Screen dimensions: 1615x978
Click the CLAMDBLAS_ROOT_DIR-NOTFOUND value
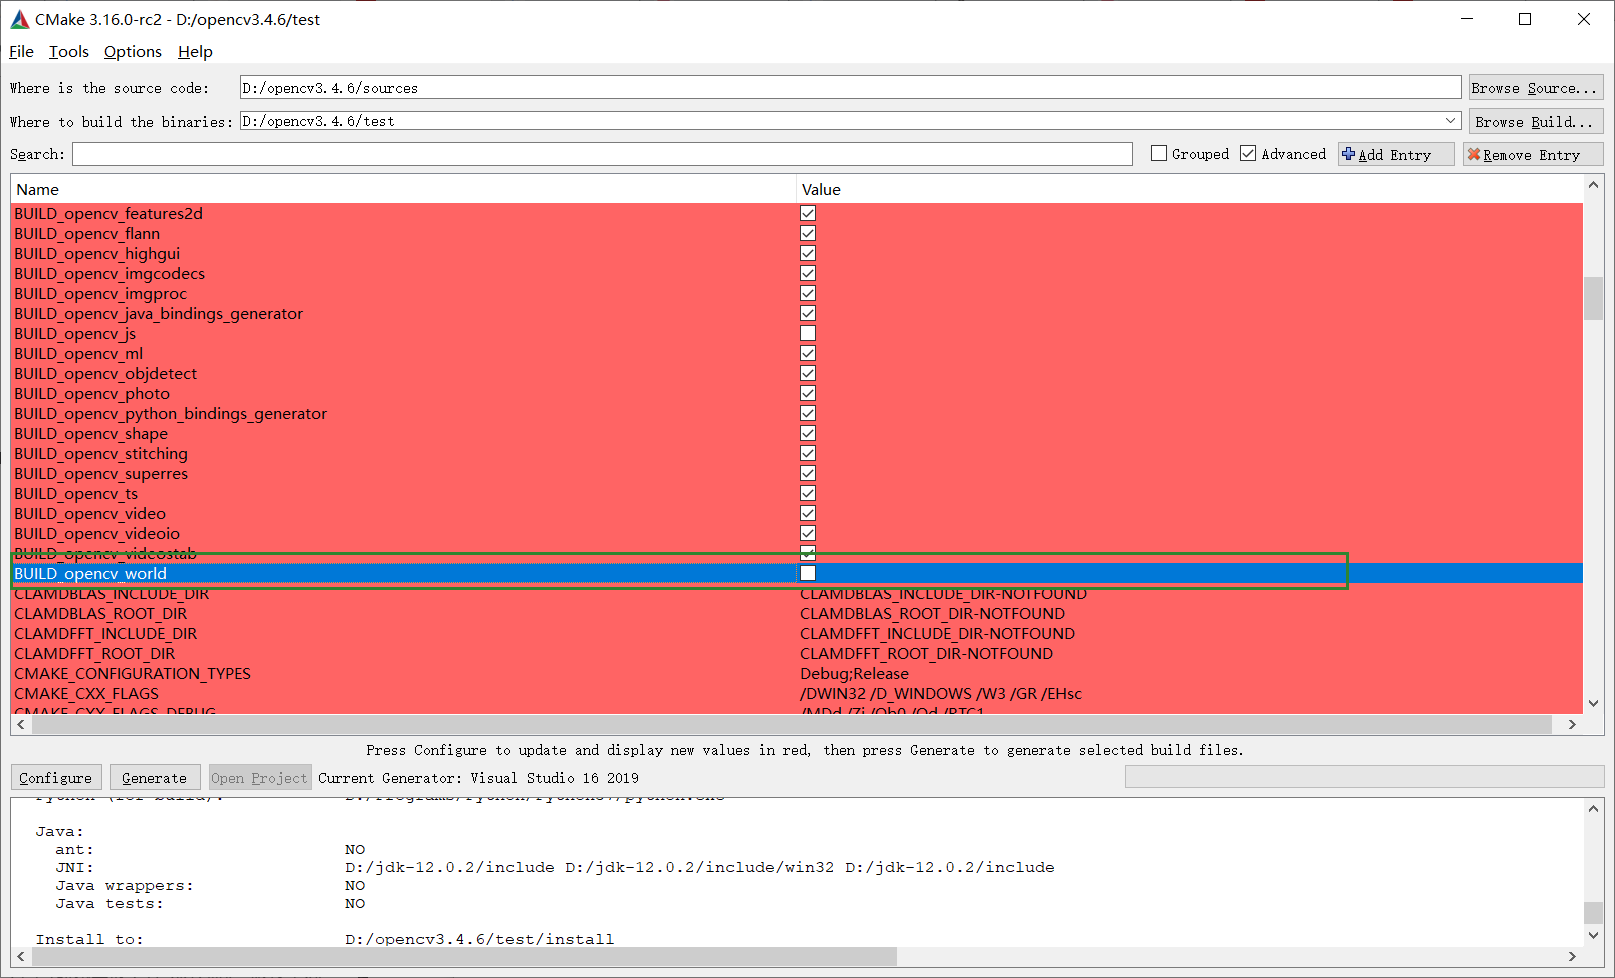point(932,613)
